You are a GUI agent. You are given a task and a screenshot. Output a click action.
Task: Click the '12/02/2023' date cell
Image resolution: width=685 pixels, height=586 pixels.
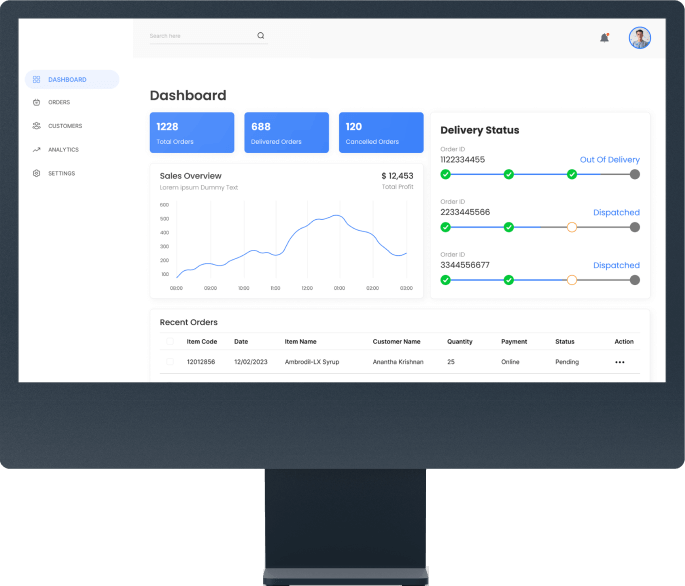click(x=251, y=362)
